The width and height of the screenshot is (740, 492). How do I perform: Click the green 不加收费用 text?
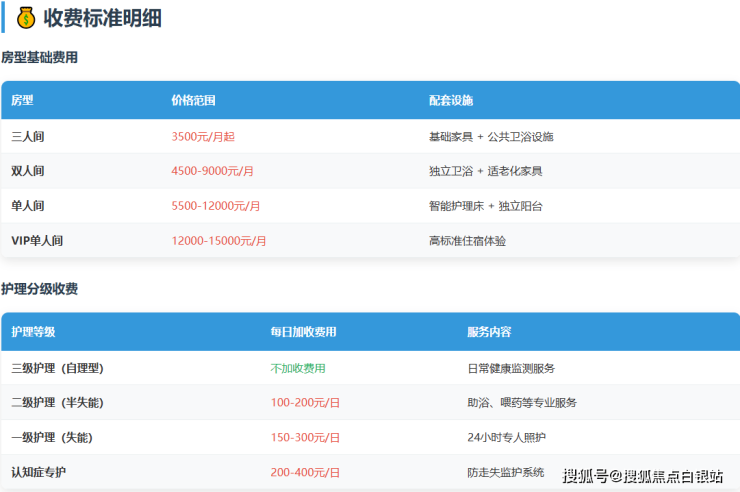[x=298, y=368]
